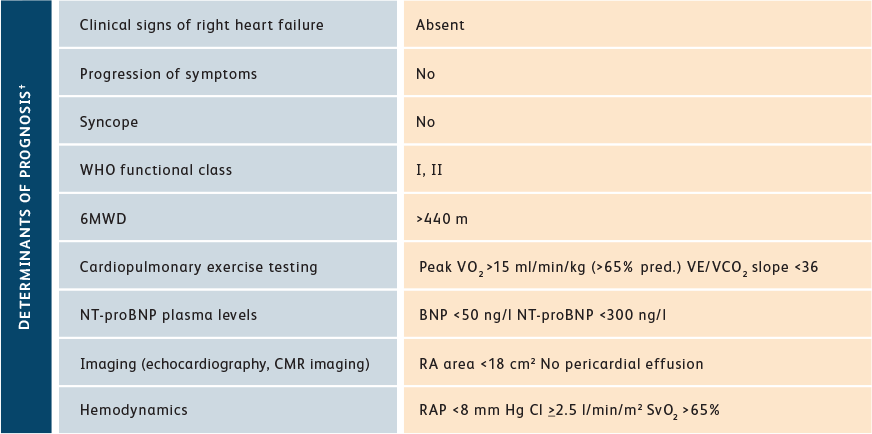This screenshot has height=434, width=872.
Task: Click the 'Determinants of Prognosis' vertical header
Action: [x=25, y=210]
